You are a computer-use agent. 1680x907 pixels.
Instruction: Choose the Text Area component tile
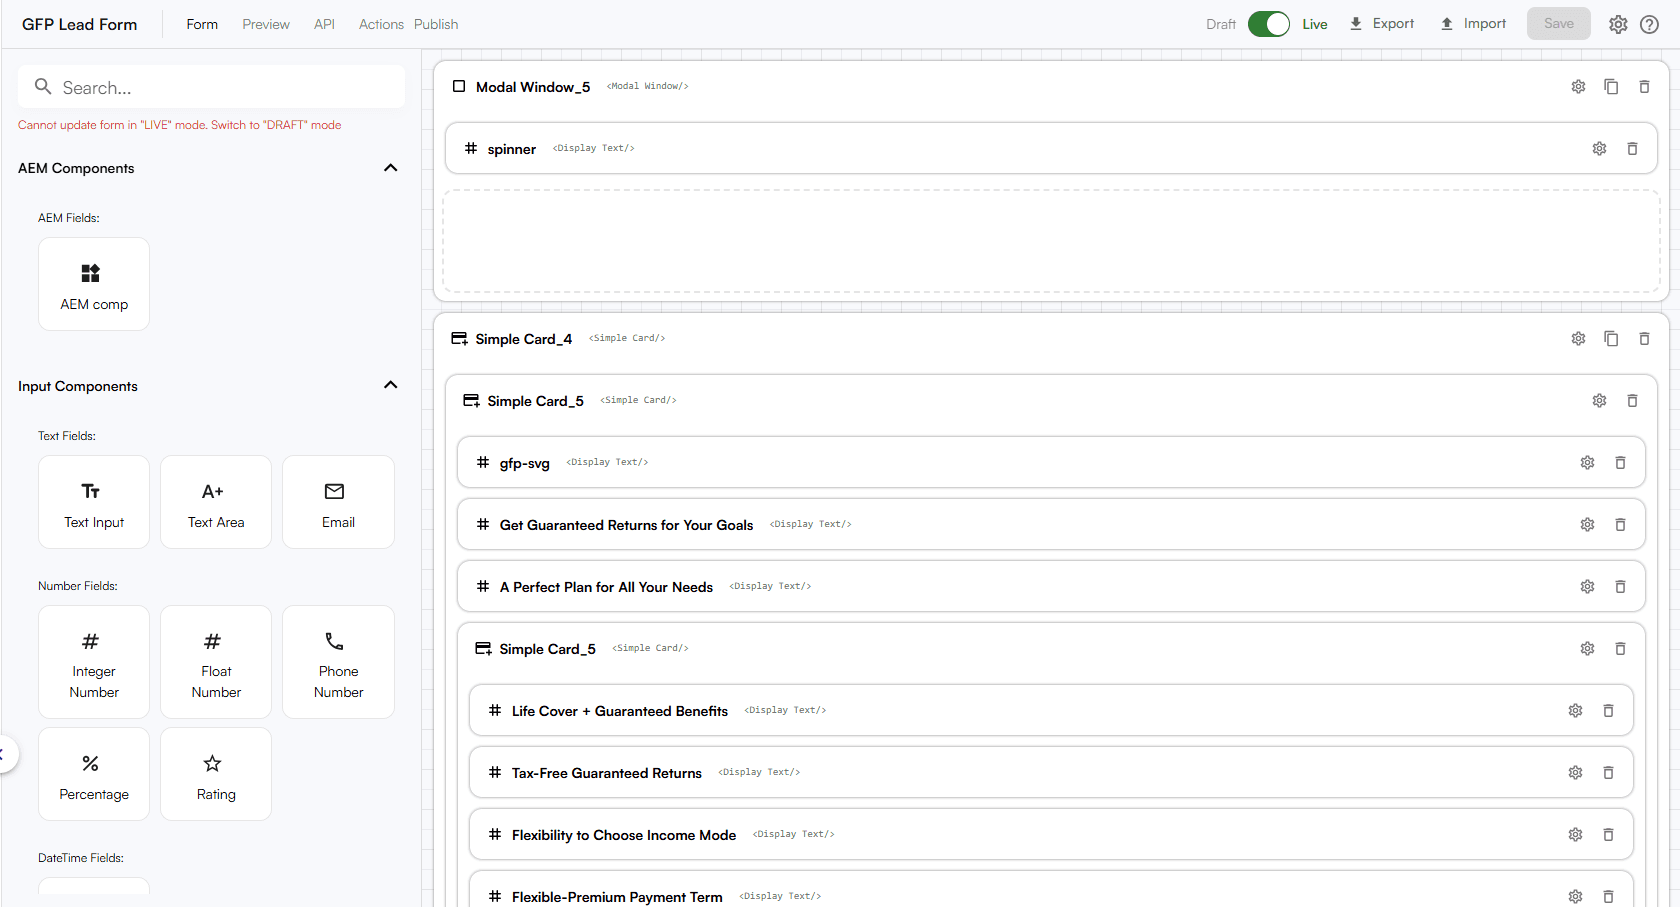click(216, 502)
